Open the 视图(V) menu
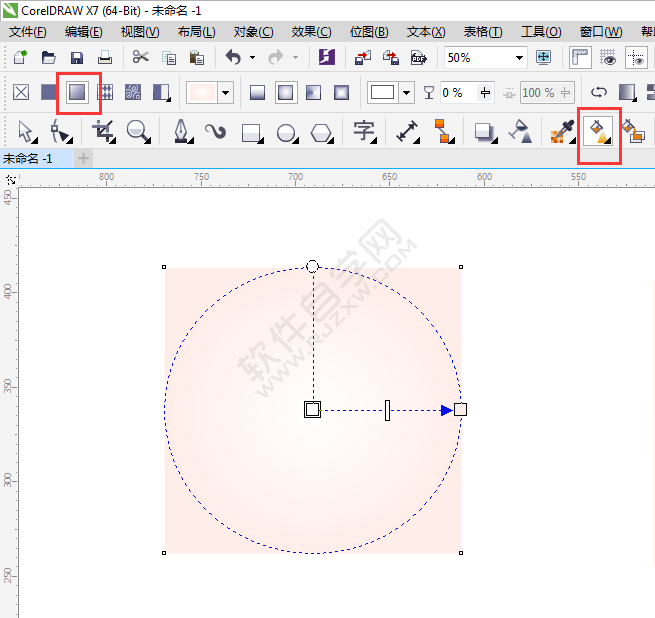The height and width of the screenshot is (618, 655). point(140,32)
